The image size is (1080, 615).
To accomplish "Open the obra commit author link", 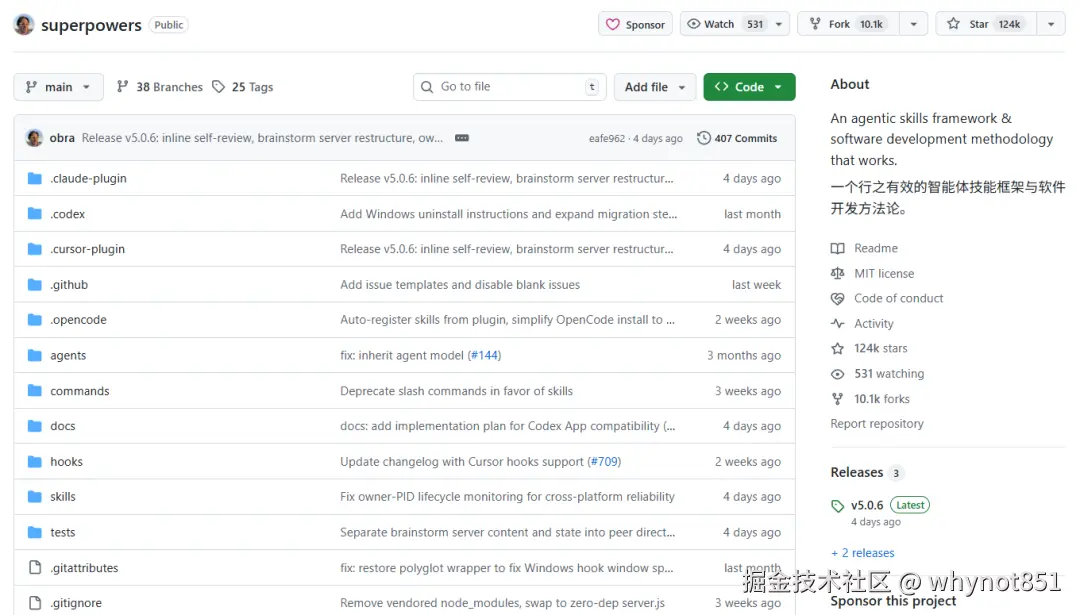I will [x=62, y=138].
